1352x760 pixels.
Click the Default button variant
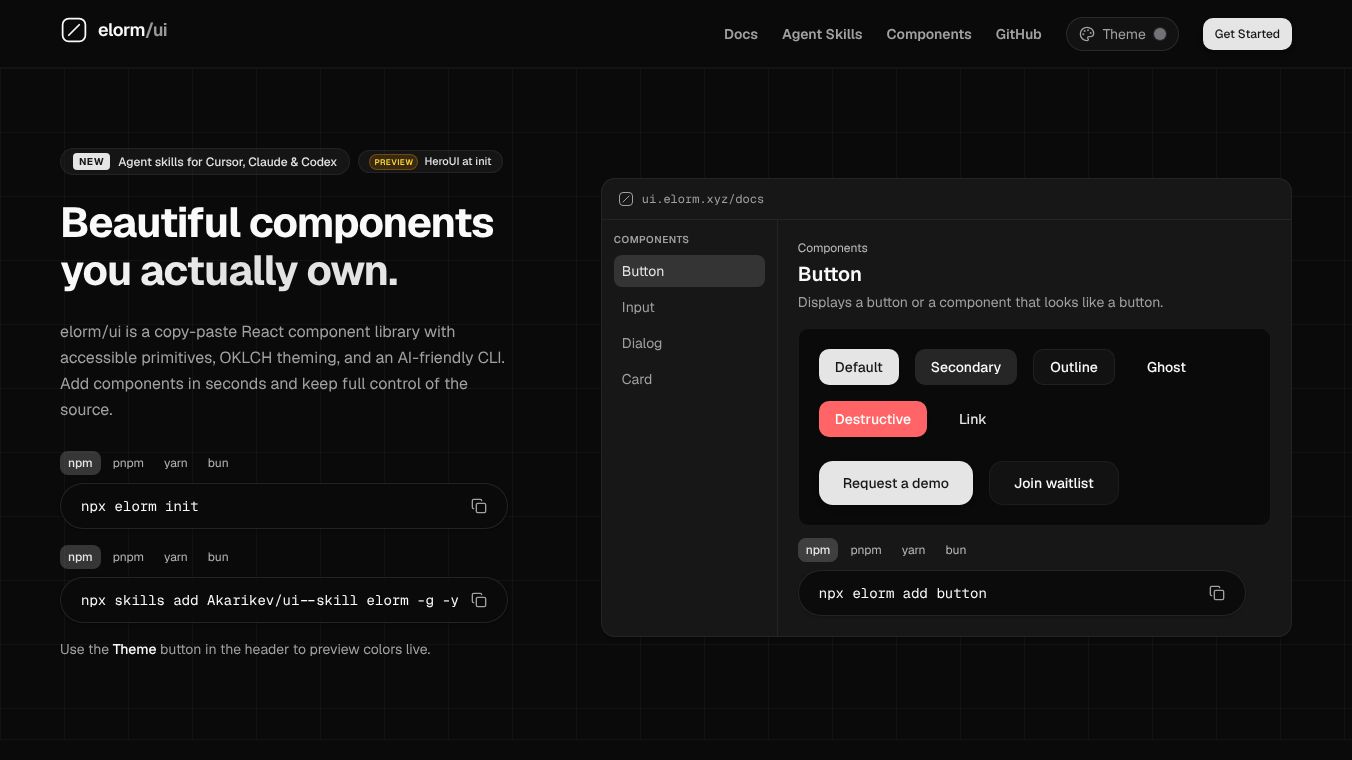pyautogui.click(x=859, y=367)
